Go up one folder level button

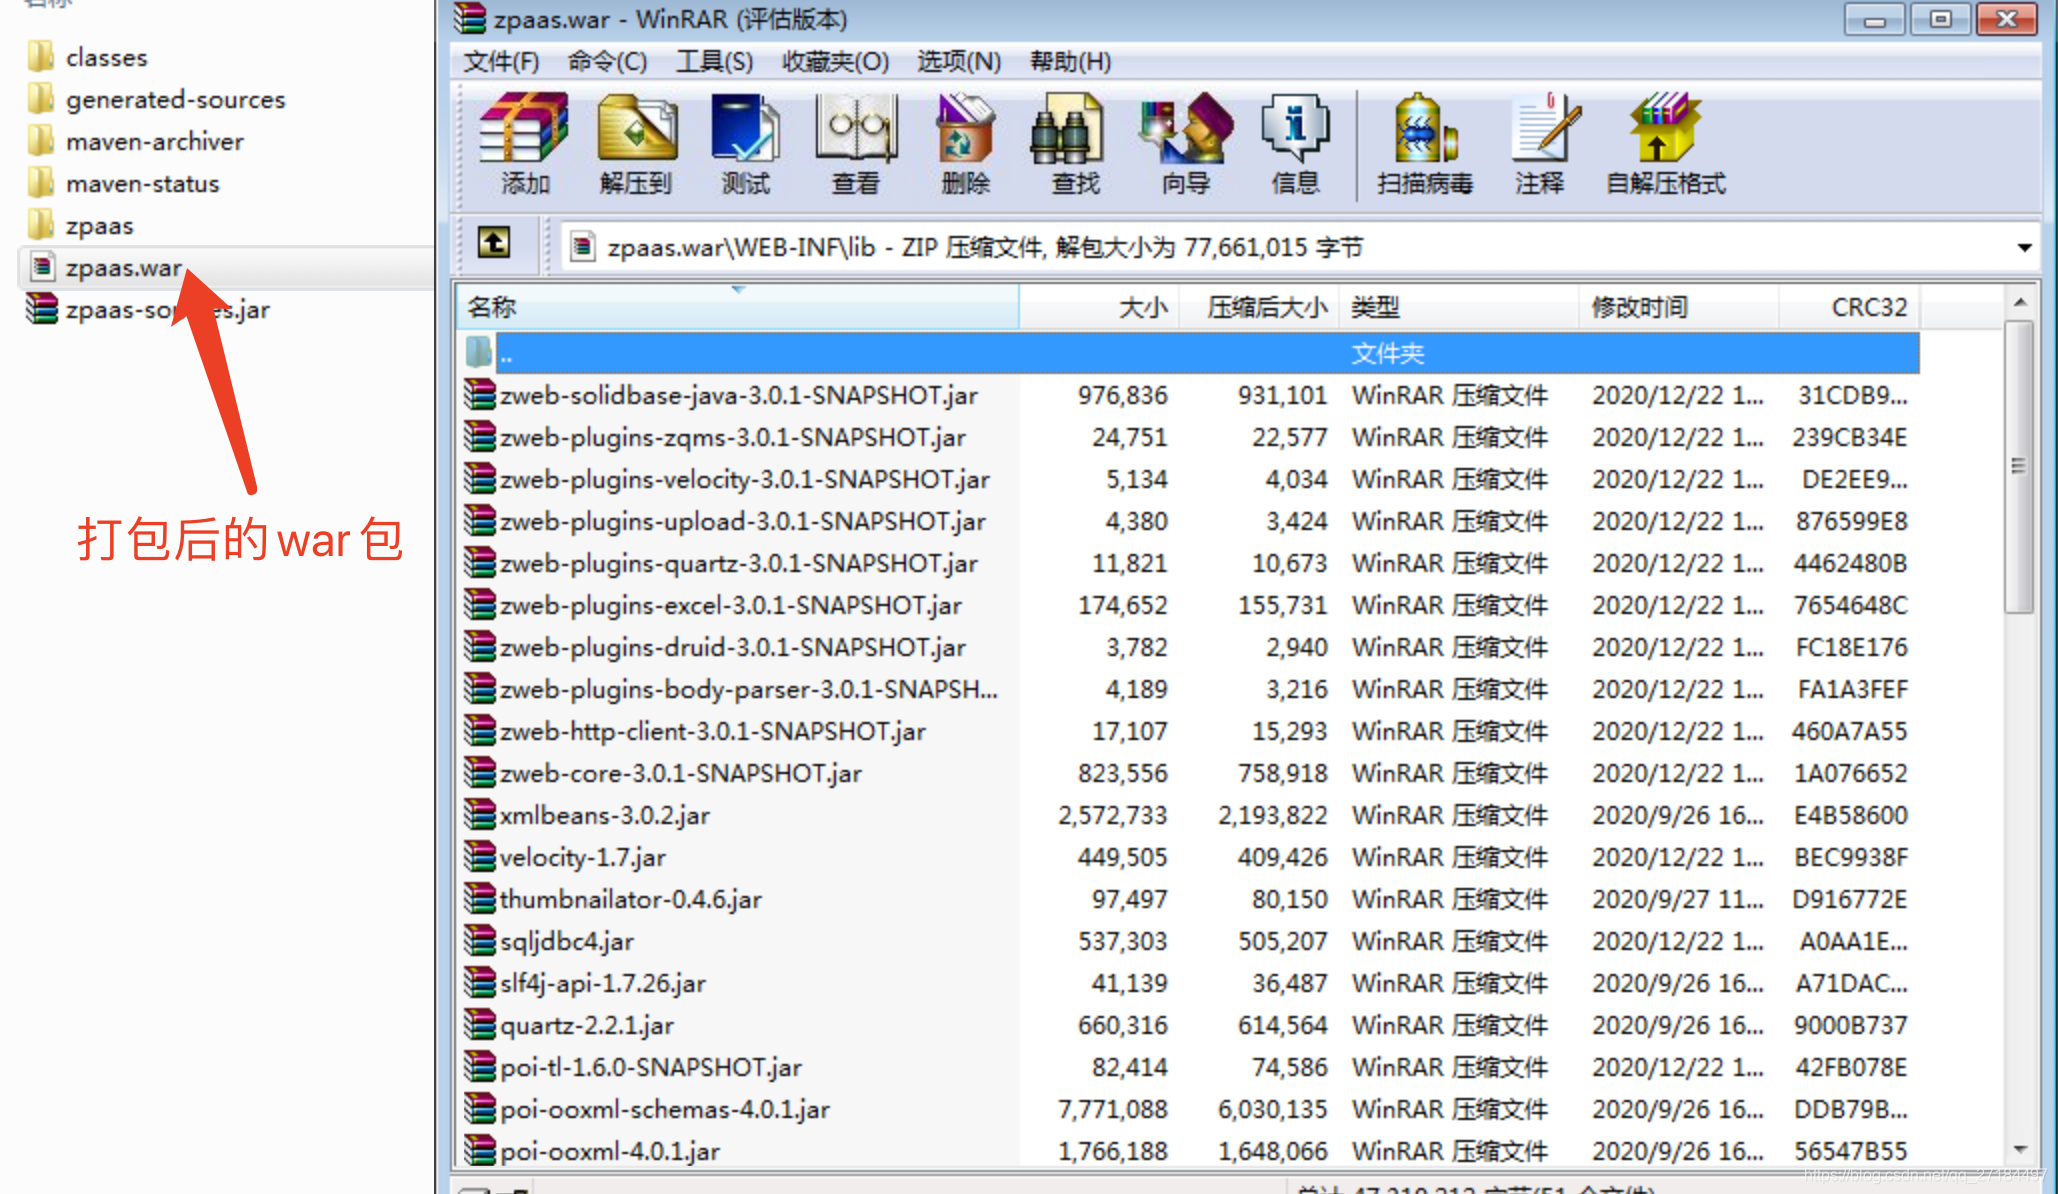(x=494, y=243)
